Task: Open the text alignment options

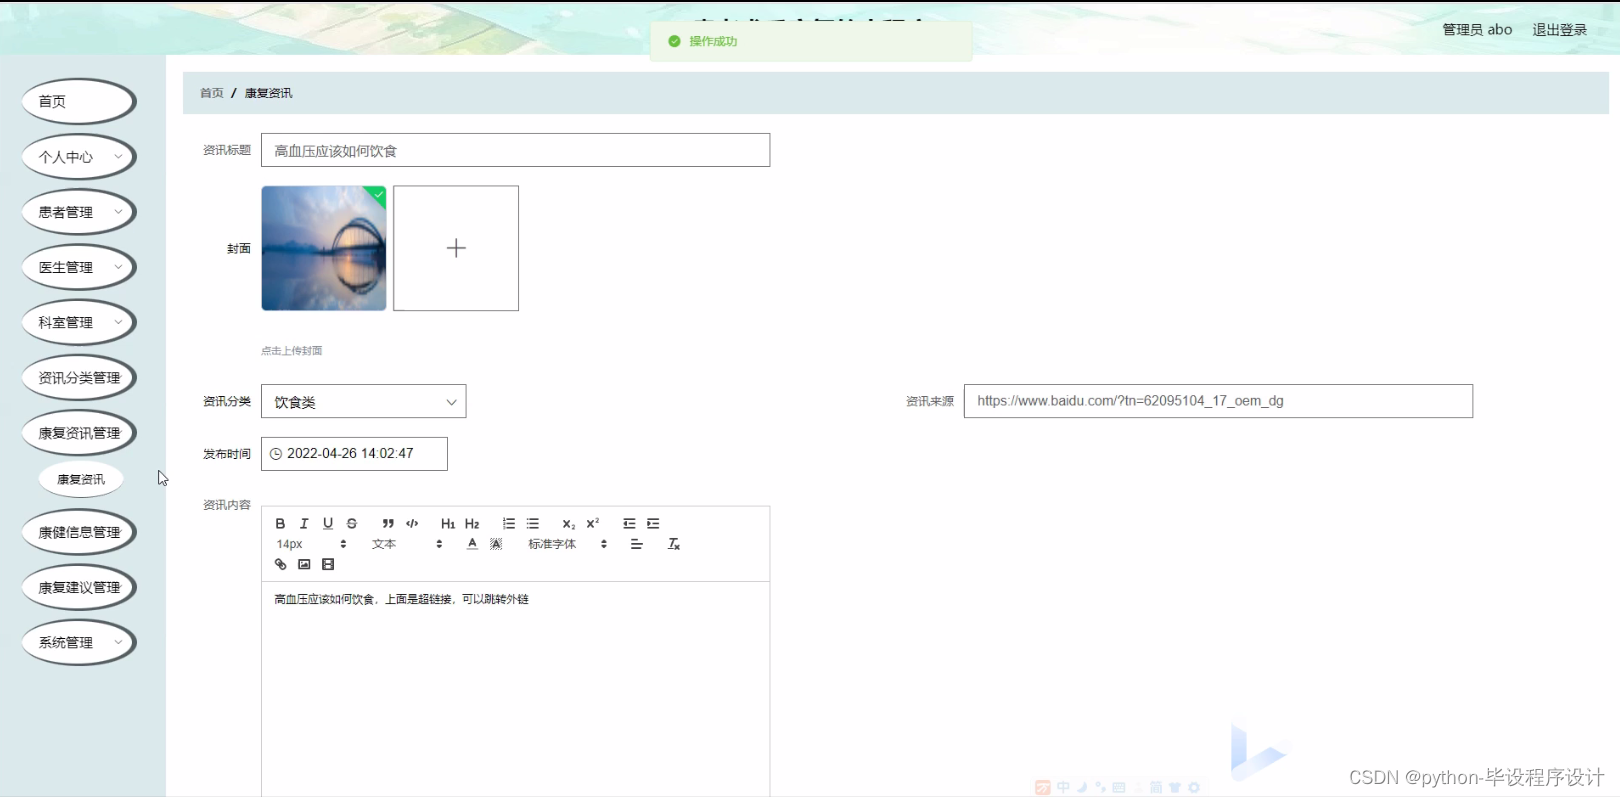Action: pyautogui.click(x=636, y=544)
